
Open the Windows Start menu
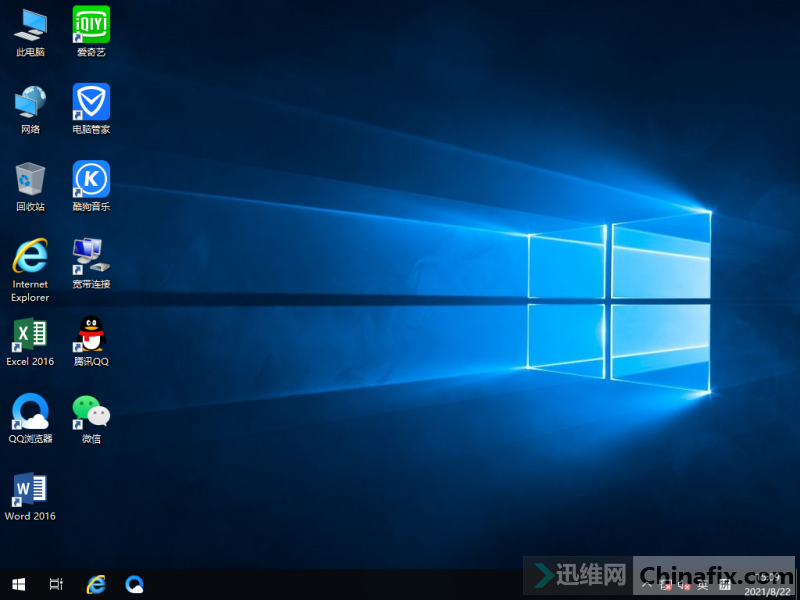coord(19,584)
